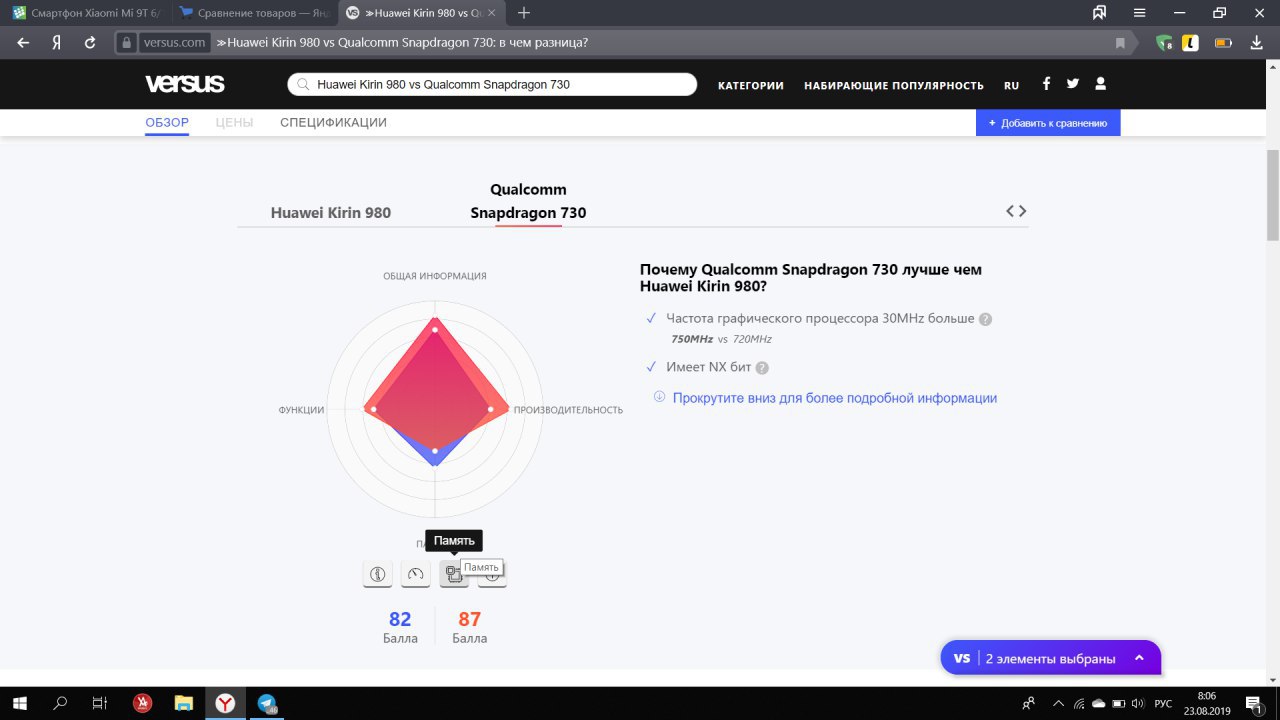The width and height of the screenshot is (1280, 720).
Task: Click the versus.com domain chip in address bar
Action: pyautogui.click(x=174, y=43)
